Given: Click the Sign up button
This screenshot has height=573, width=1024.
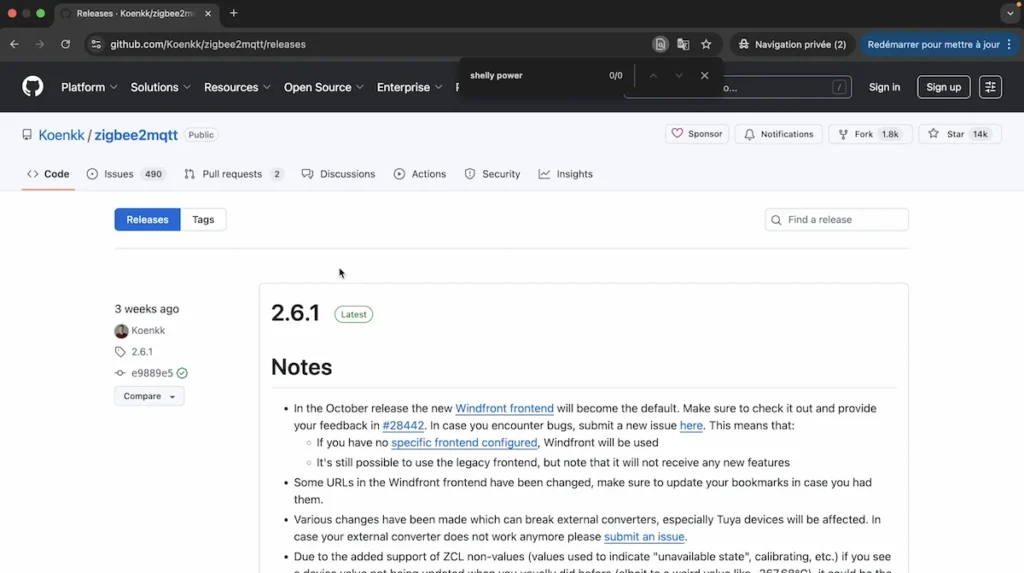Looking at the screenshot, I should [x=943, y=87].
